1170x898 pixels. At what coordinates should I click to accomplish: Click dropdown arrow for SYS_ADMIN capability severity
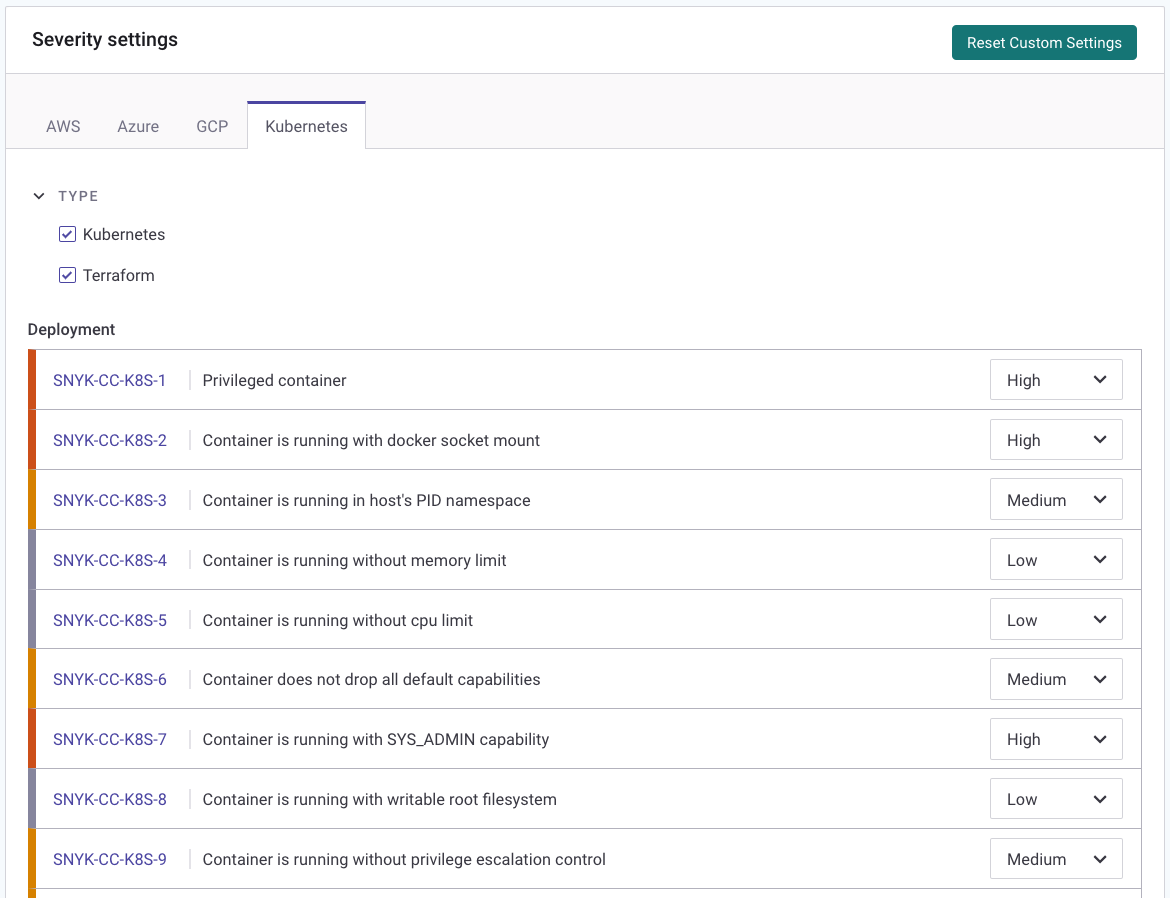pos(1100,739)
